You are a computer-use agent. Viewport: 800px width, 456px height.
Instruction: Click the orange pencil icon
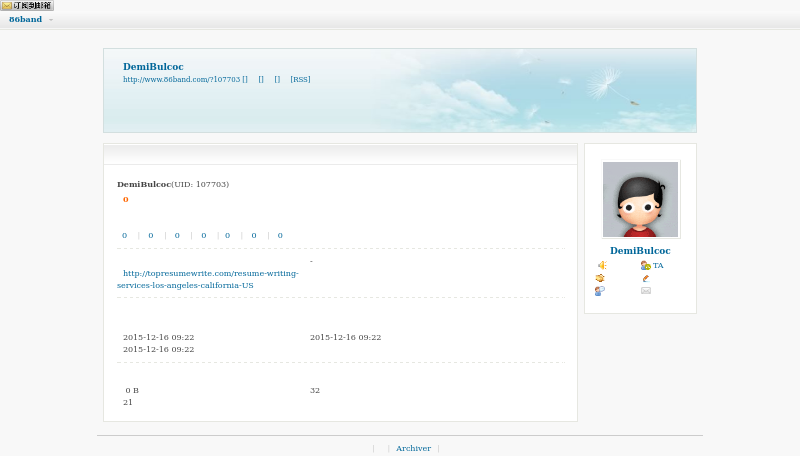pyautogui.click(x=645, y=278)
